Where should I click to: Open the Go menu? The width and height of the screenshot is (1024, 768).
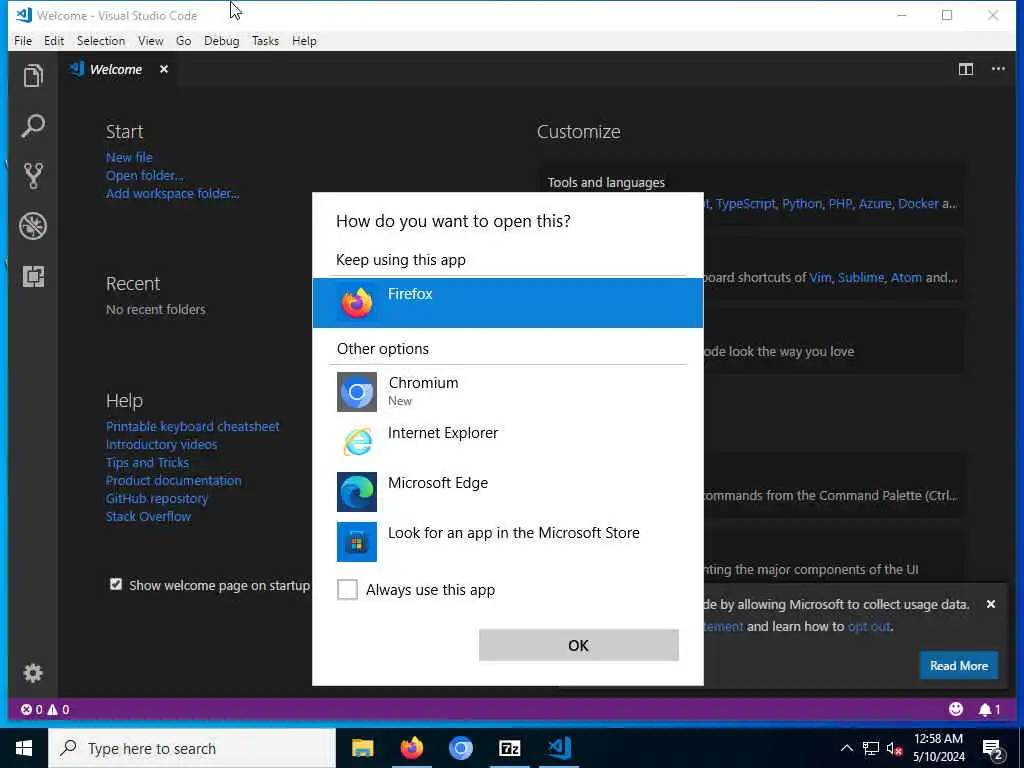pyautogui.click(x=184, y=40)
